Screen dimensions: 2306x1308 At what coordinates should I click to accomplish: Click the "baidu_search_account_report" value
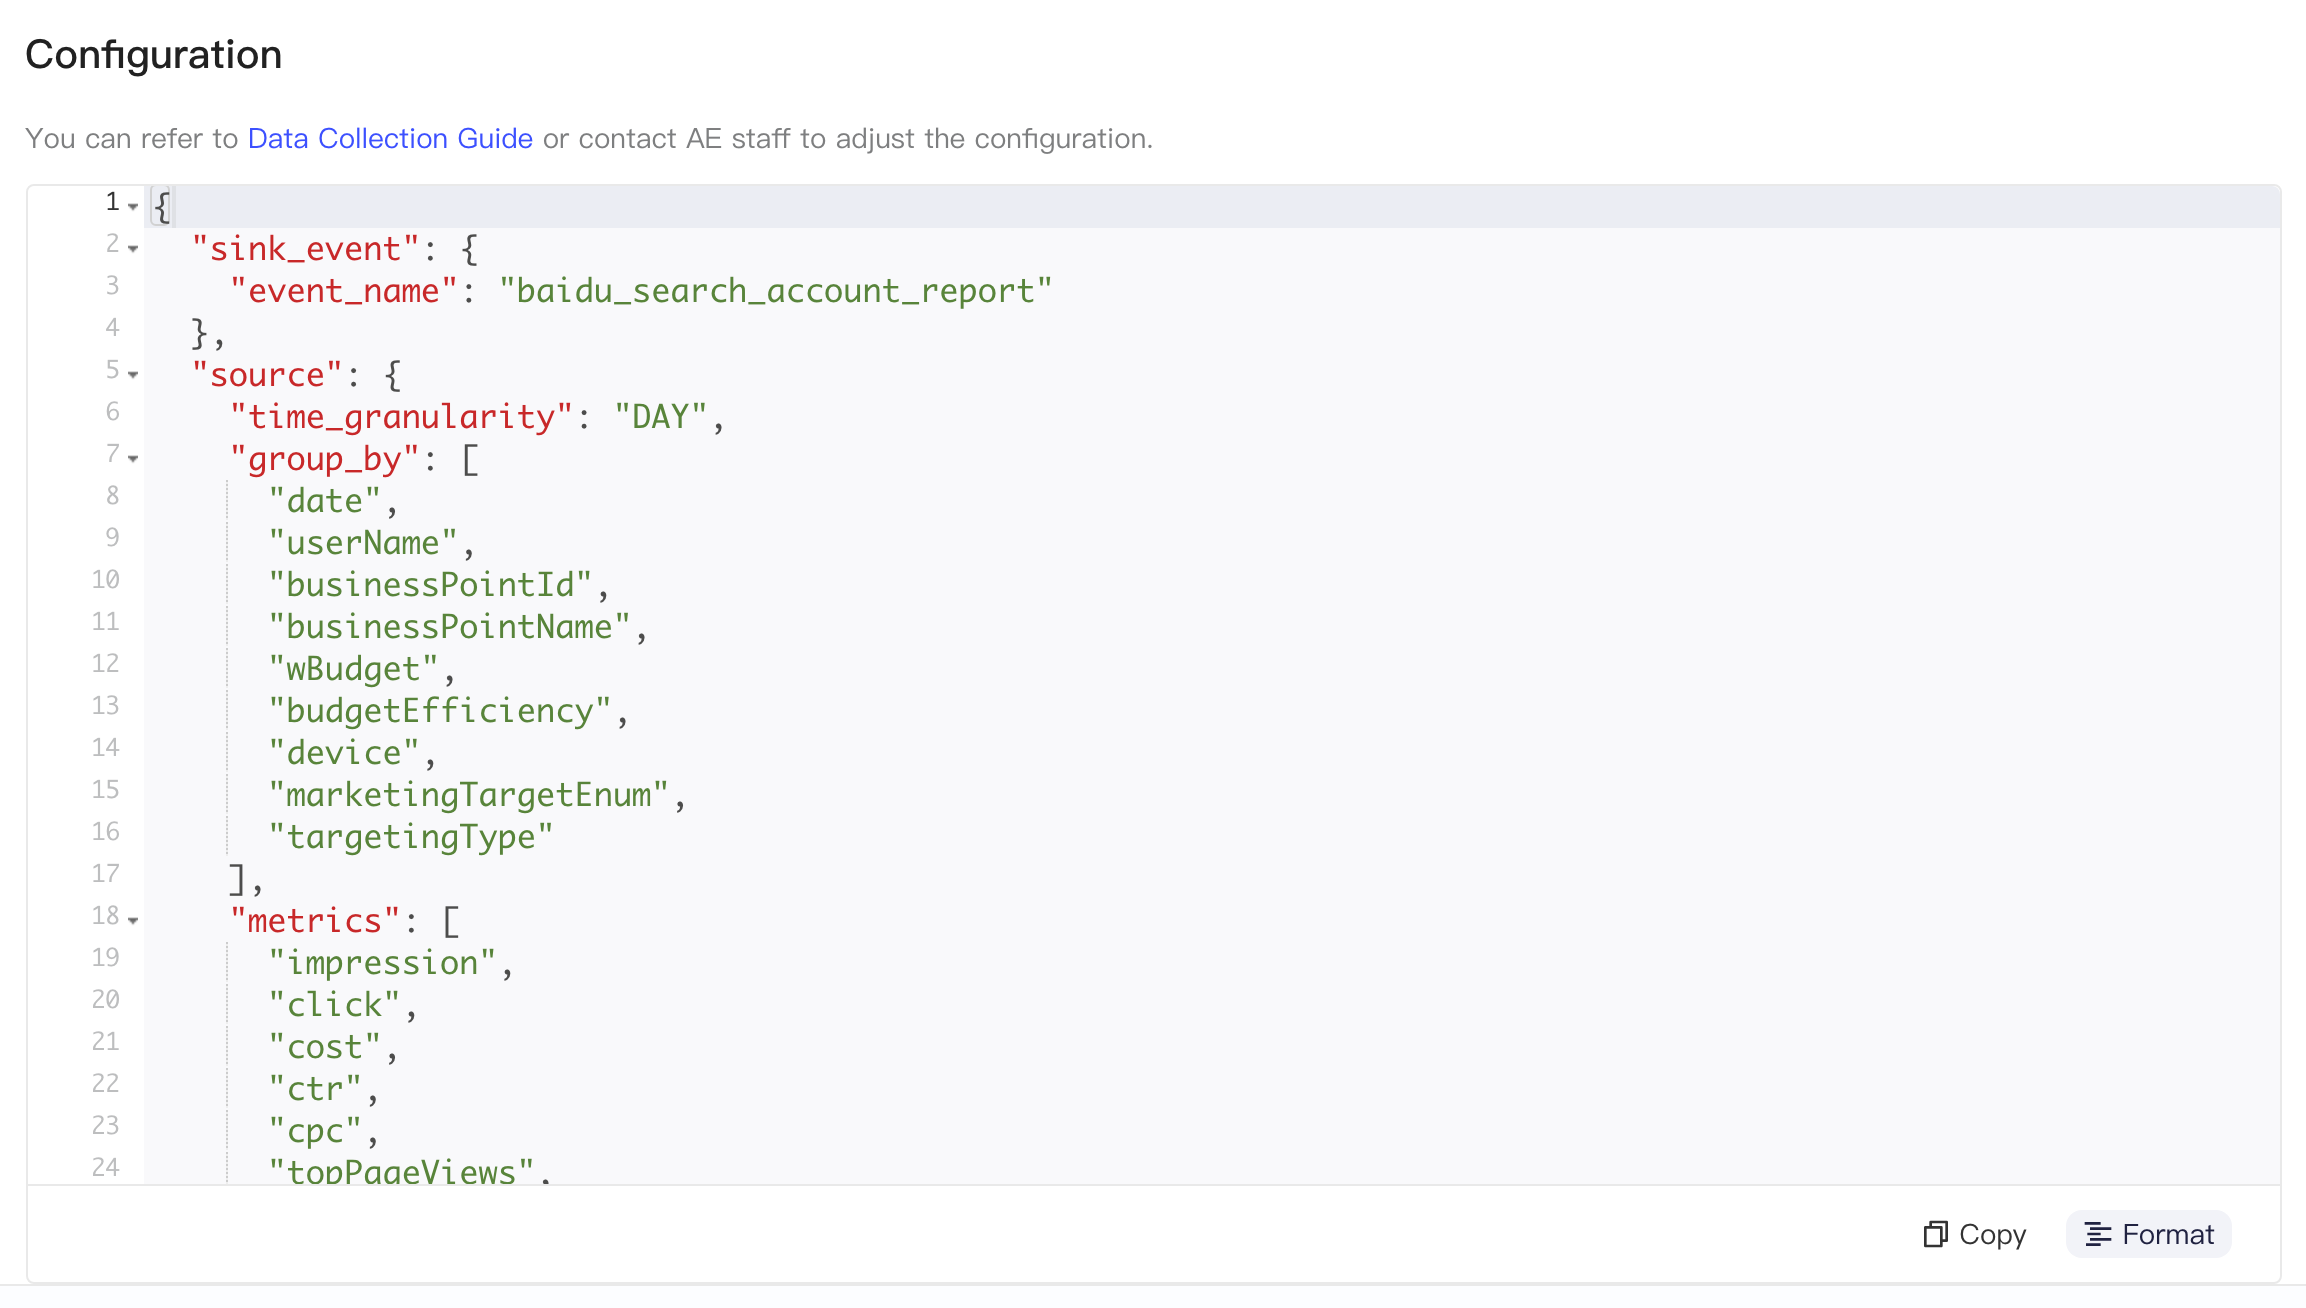(775, 291)
